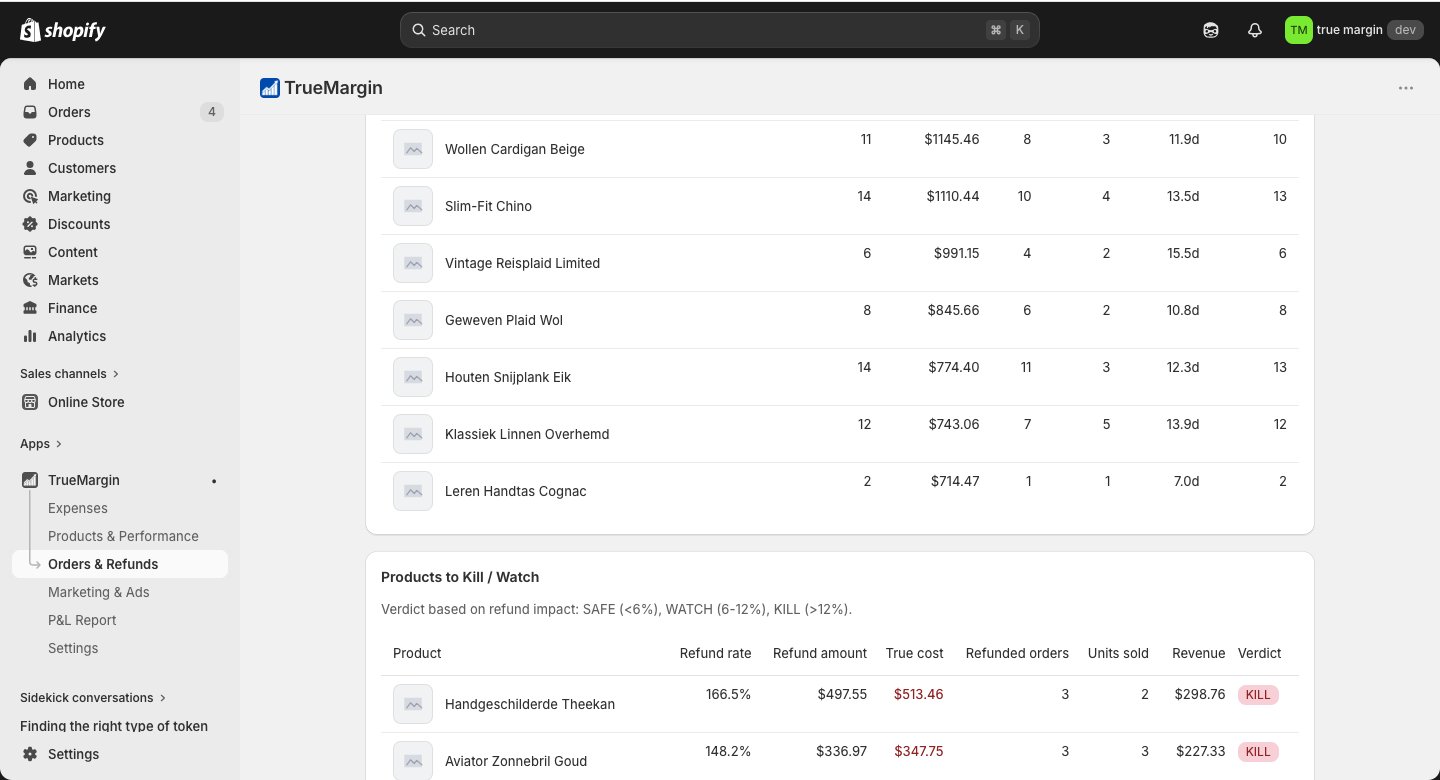This screenshot has width=1440, height=780.
Task: Expand Sidekick conversations section
Action: pos(93,697)
